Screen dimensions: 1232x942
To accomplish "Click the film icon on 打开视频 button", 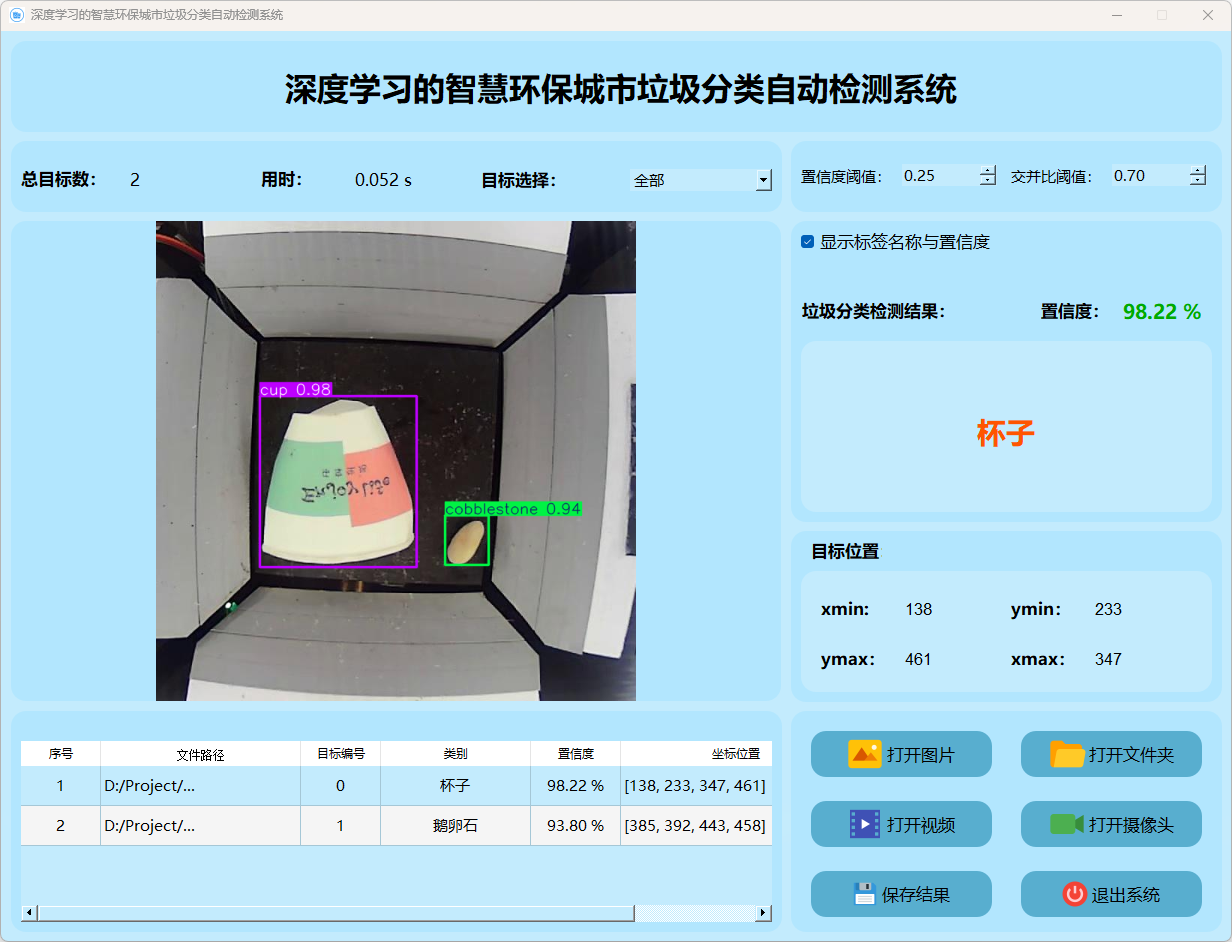I will tap(864, 824).
